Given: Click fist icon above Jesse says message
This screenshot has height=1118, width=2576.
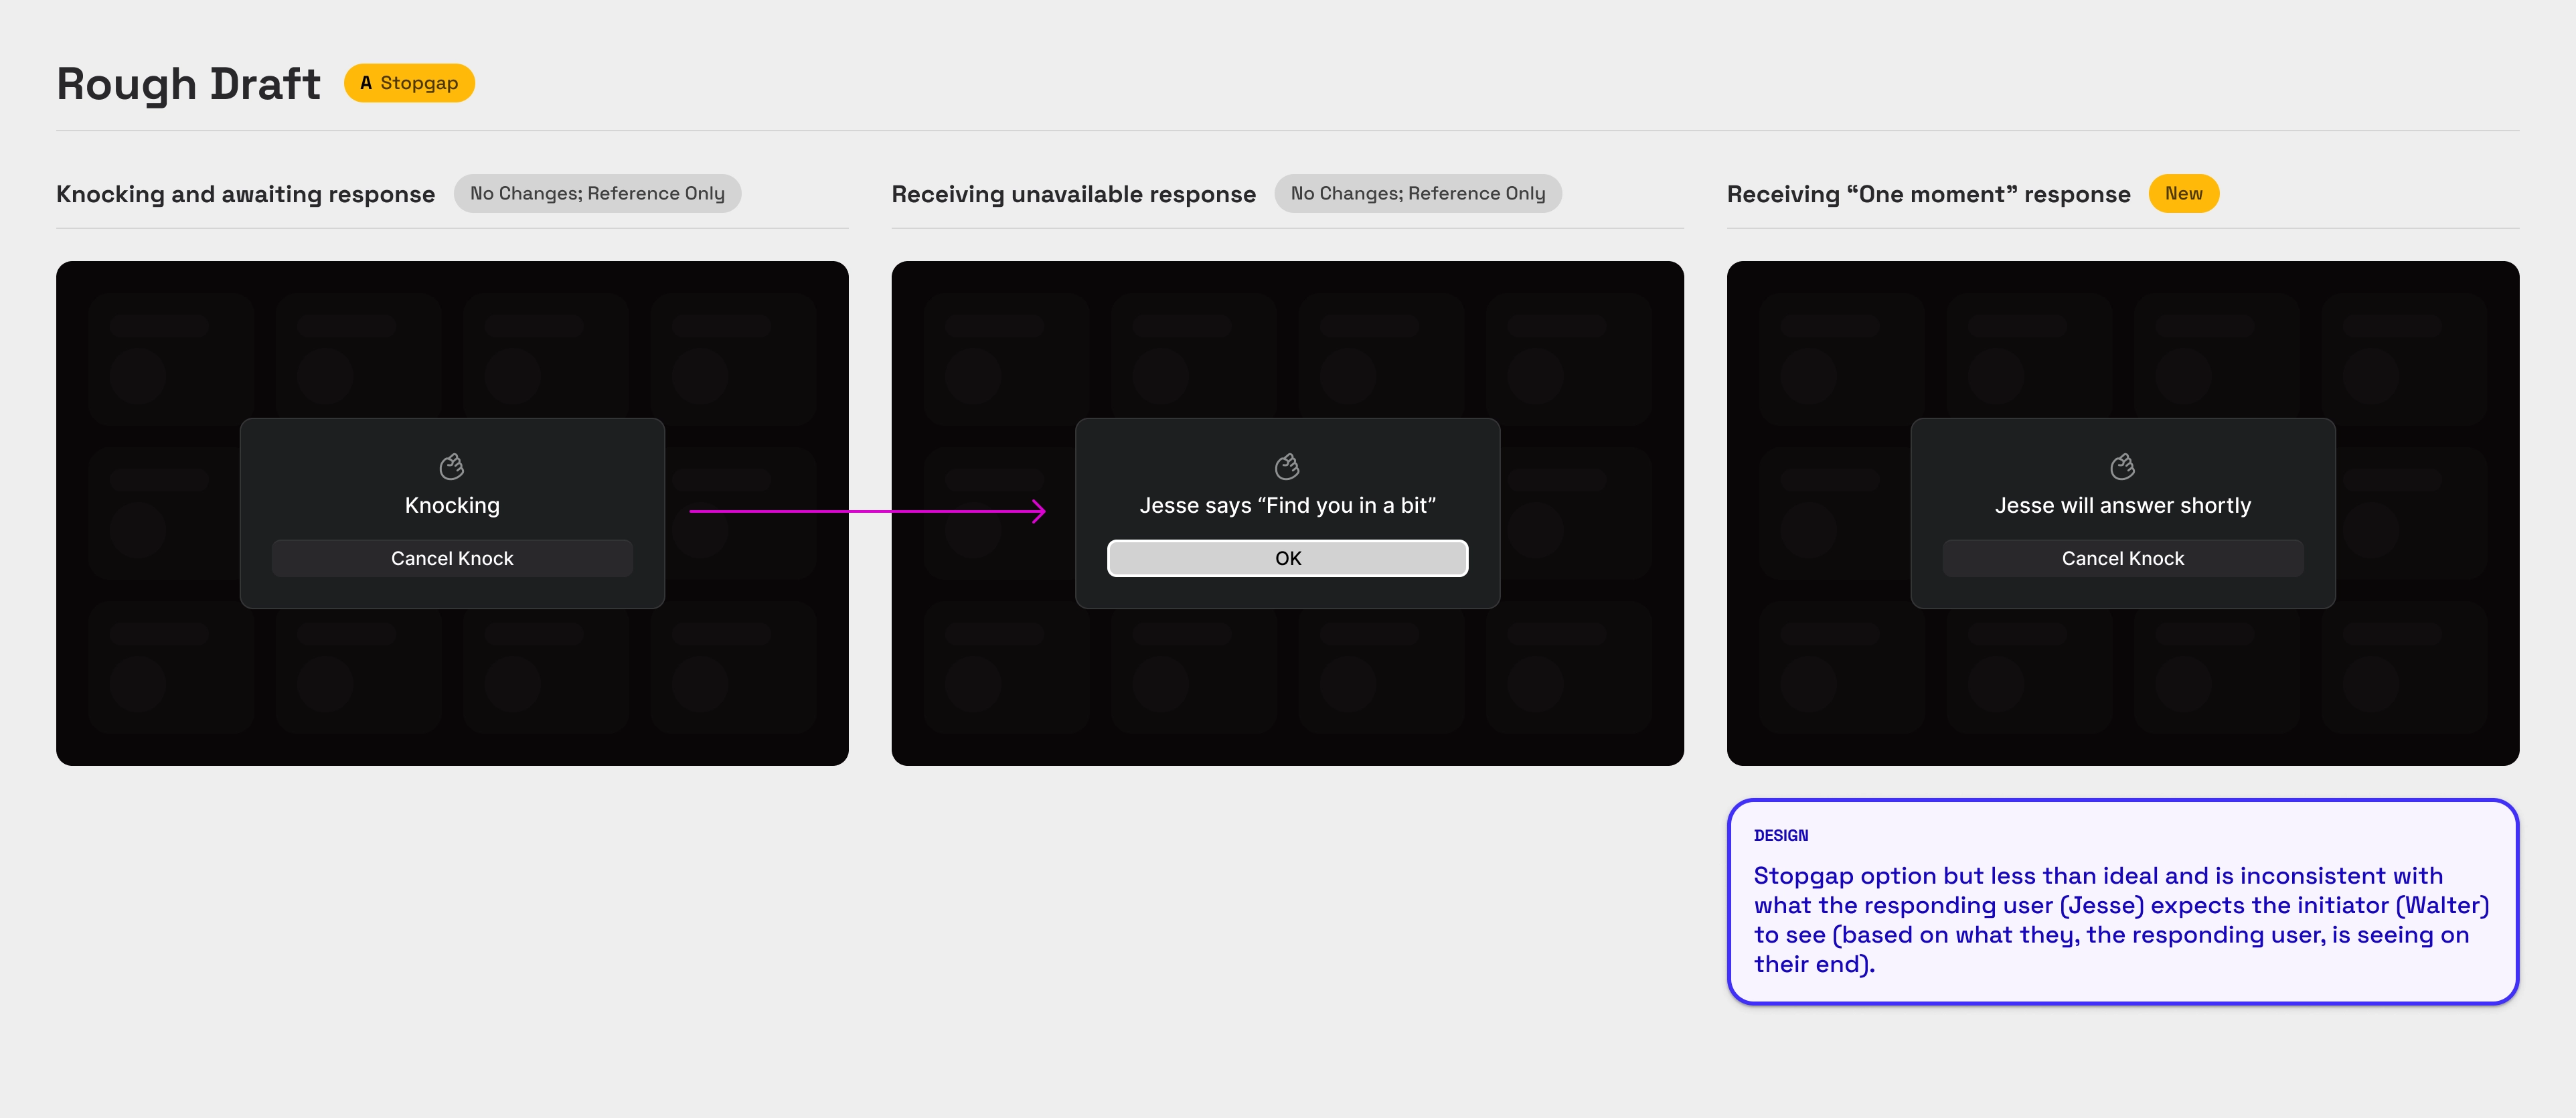Looking at the screenshot, I should [1287, 466].
